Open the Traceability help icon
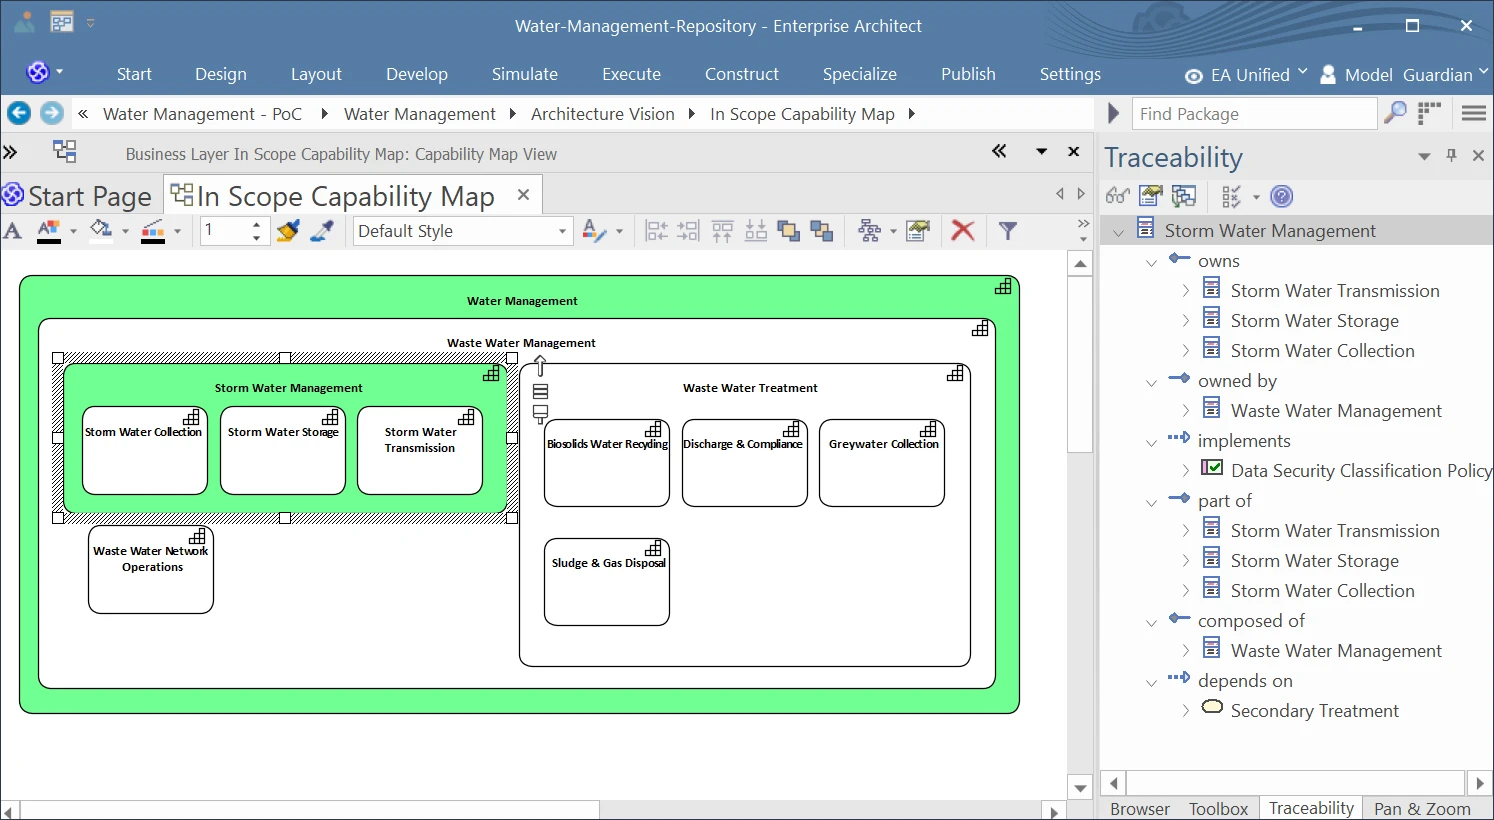 pyautogui.click(x=1281, y=197)
